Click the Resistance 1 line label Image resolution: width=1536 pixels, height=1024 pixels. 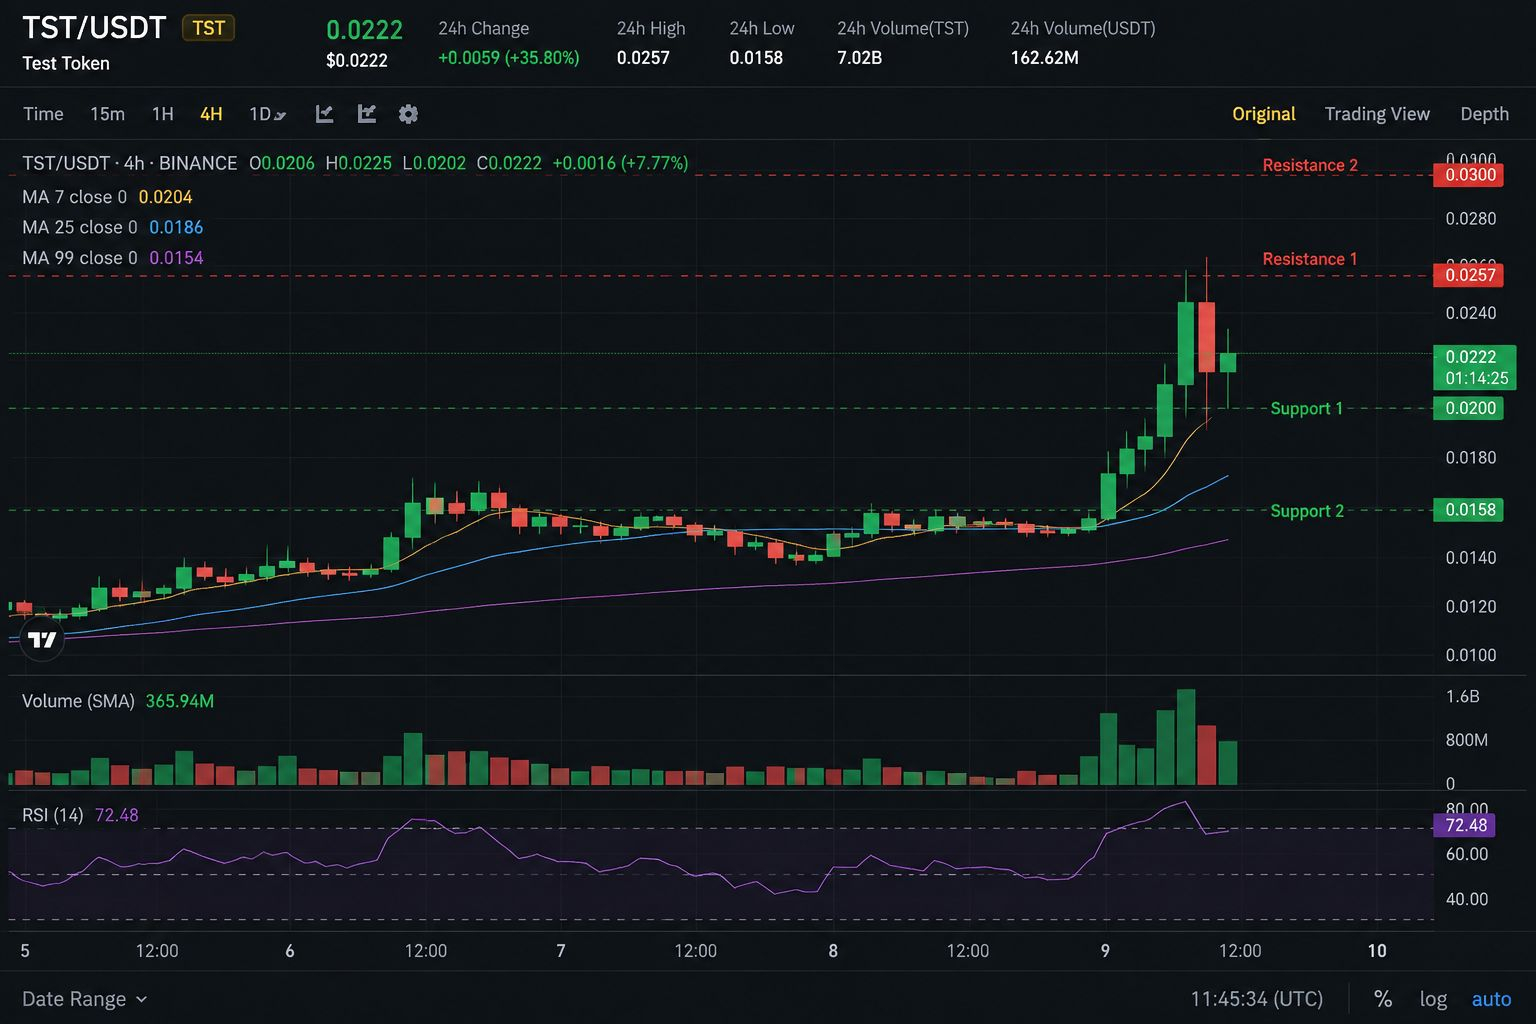[x=1310, y=259]
